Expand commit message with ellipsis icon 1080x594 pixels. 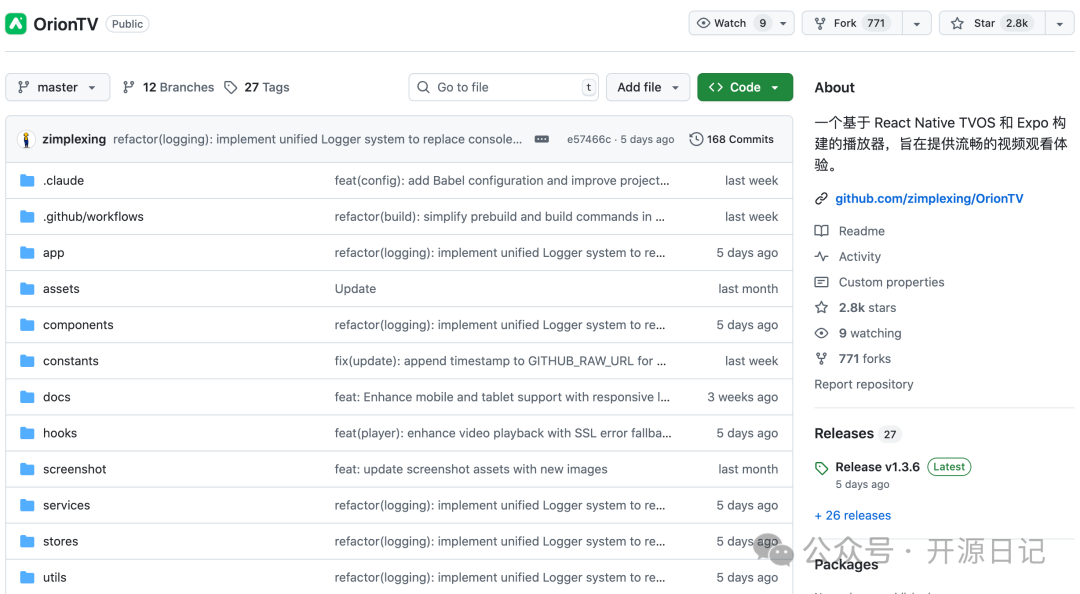pyautogui.click(x=542, y=139)
